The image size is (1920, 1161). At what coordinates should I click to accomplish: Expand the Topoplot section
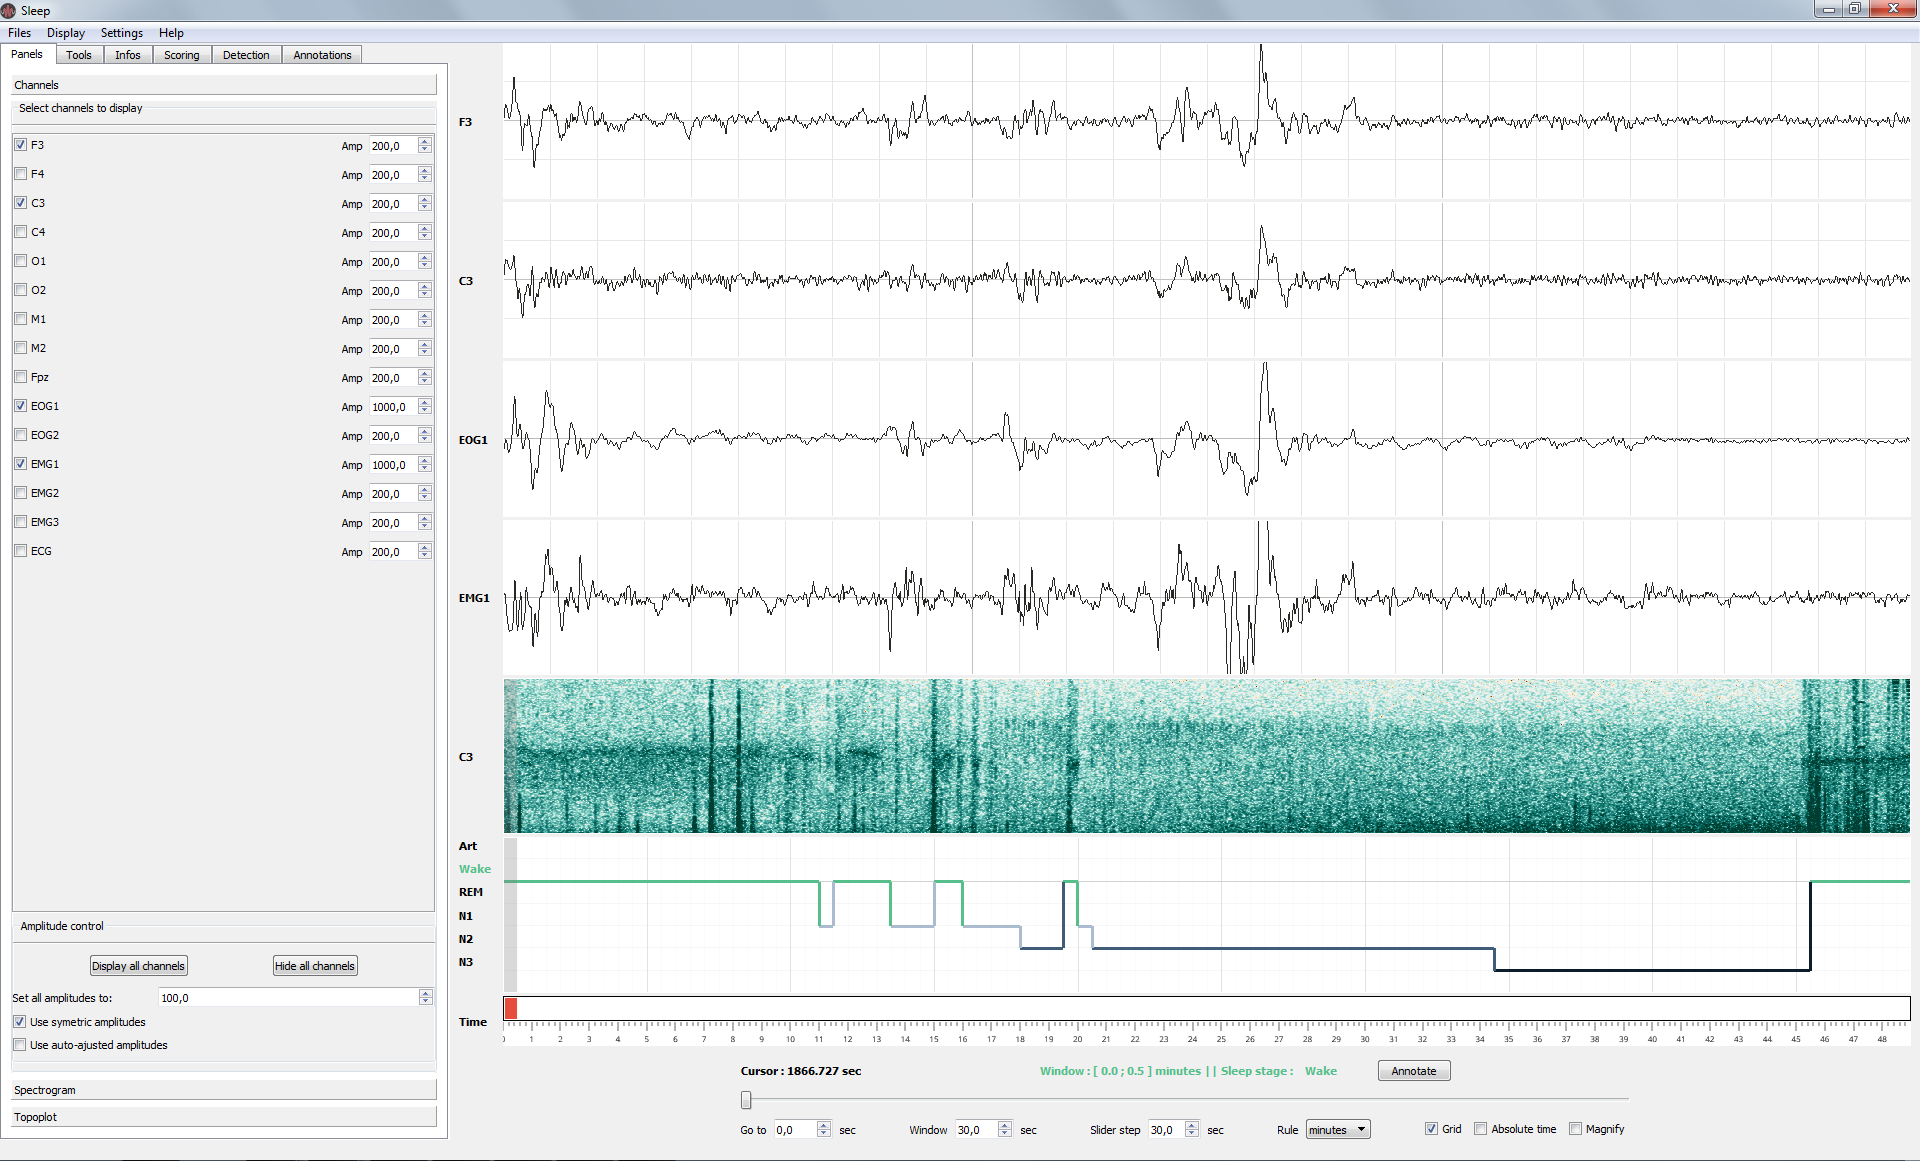tap(224, 1117)
